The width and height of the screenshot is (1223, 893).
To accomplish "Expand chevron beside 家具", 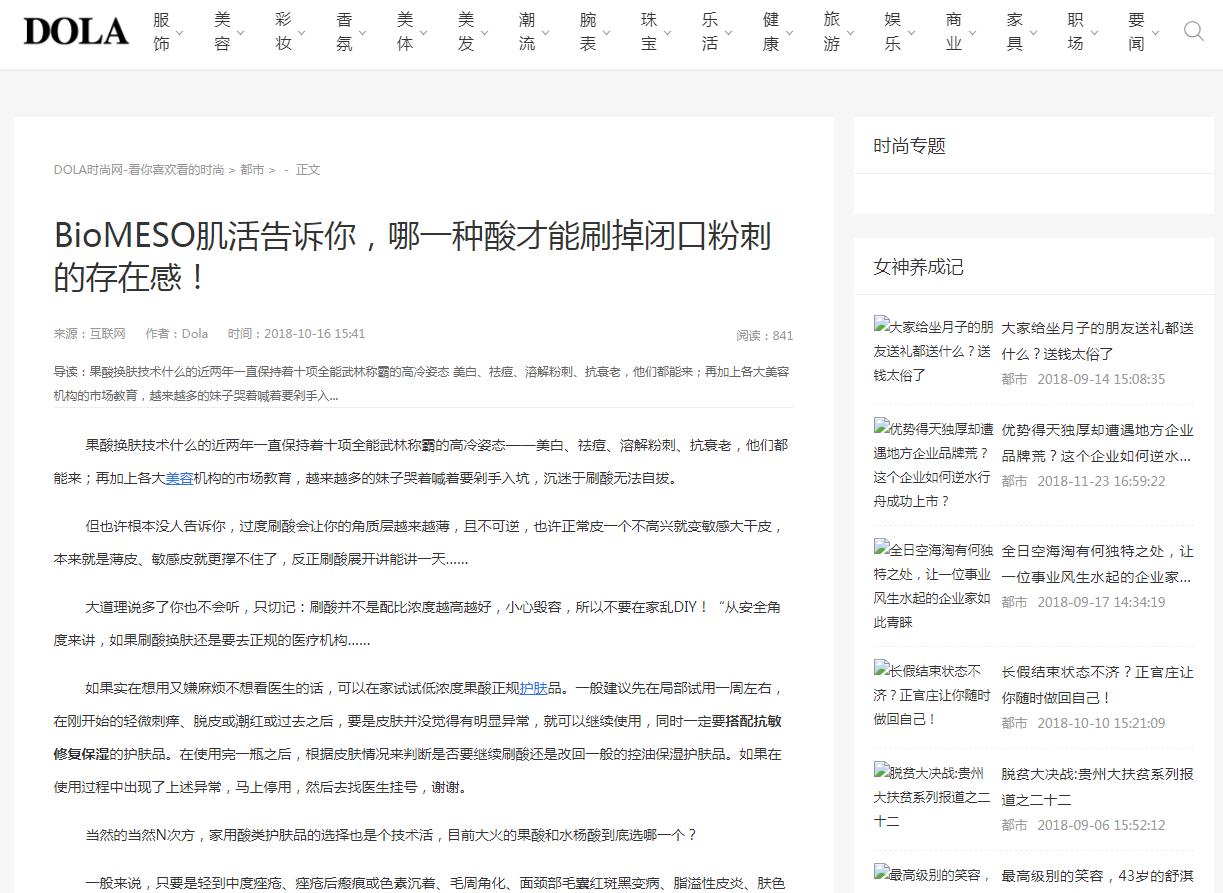I will pyautogui.click(x=1034, y=32).
